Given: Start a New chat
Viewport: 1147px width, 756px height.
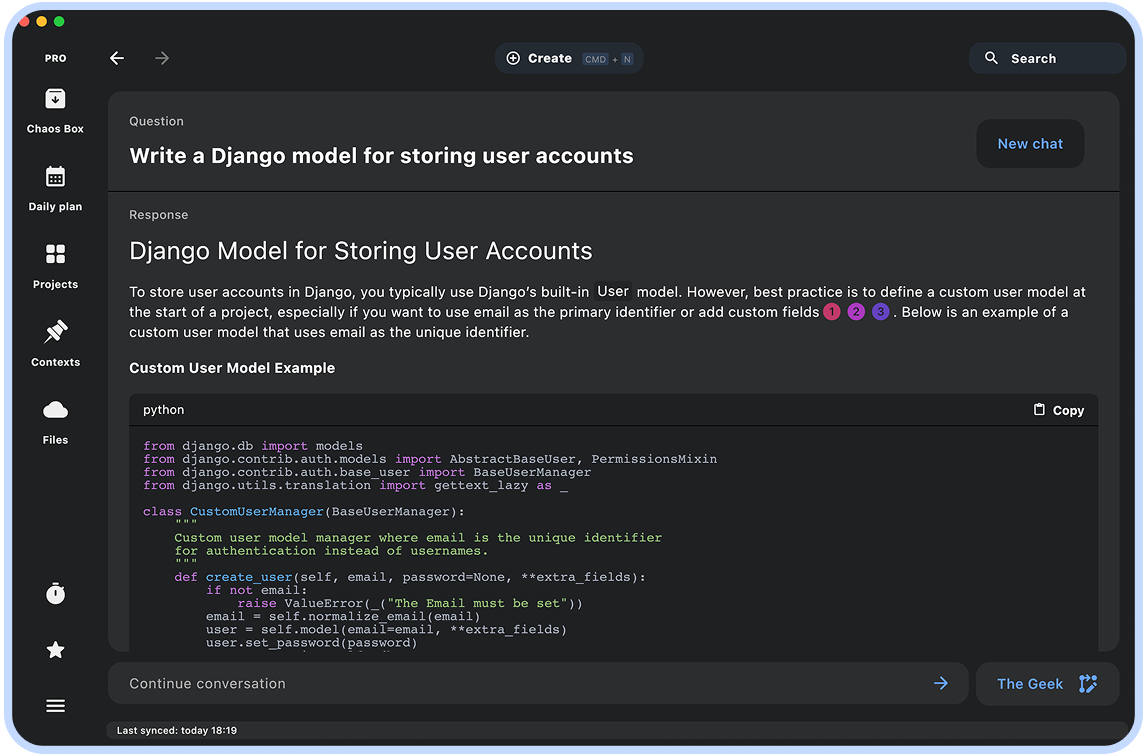Looking at the screenshot, I should 1030,143.
